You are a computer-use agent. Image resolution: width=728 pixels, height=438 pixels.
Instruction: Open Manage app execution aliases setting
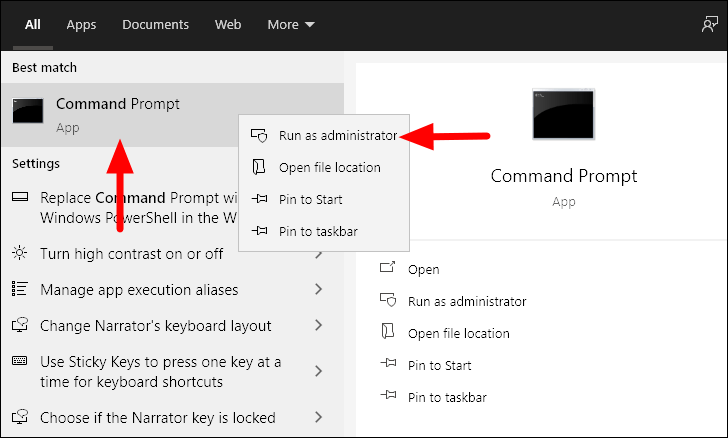[139, 289]
